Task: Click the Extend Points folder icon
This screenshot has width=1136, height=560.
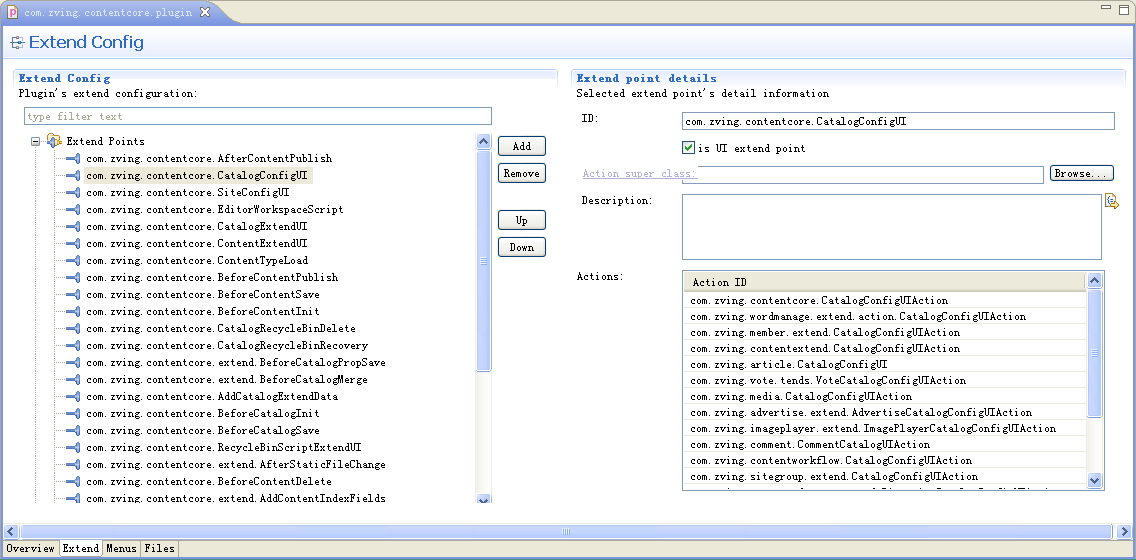Action: tap(54, 142)
